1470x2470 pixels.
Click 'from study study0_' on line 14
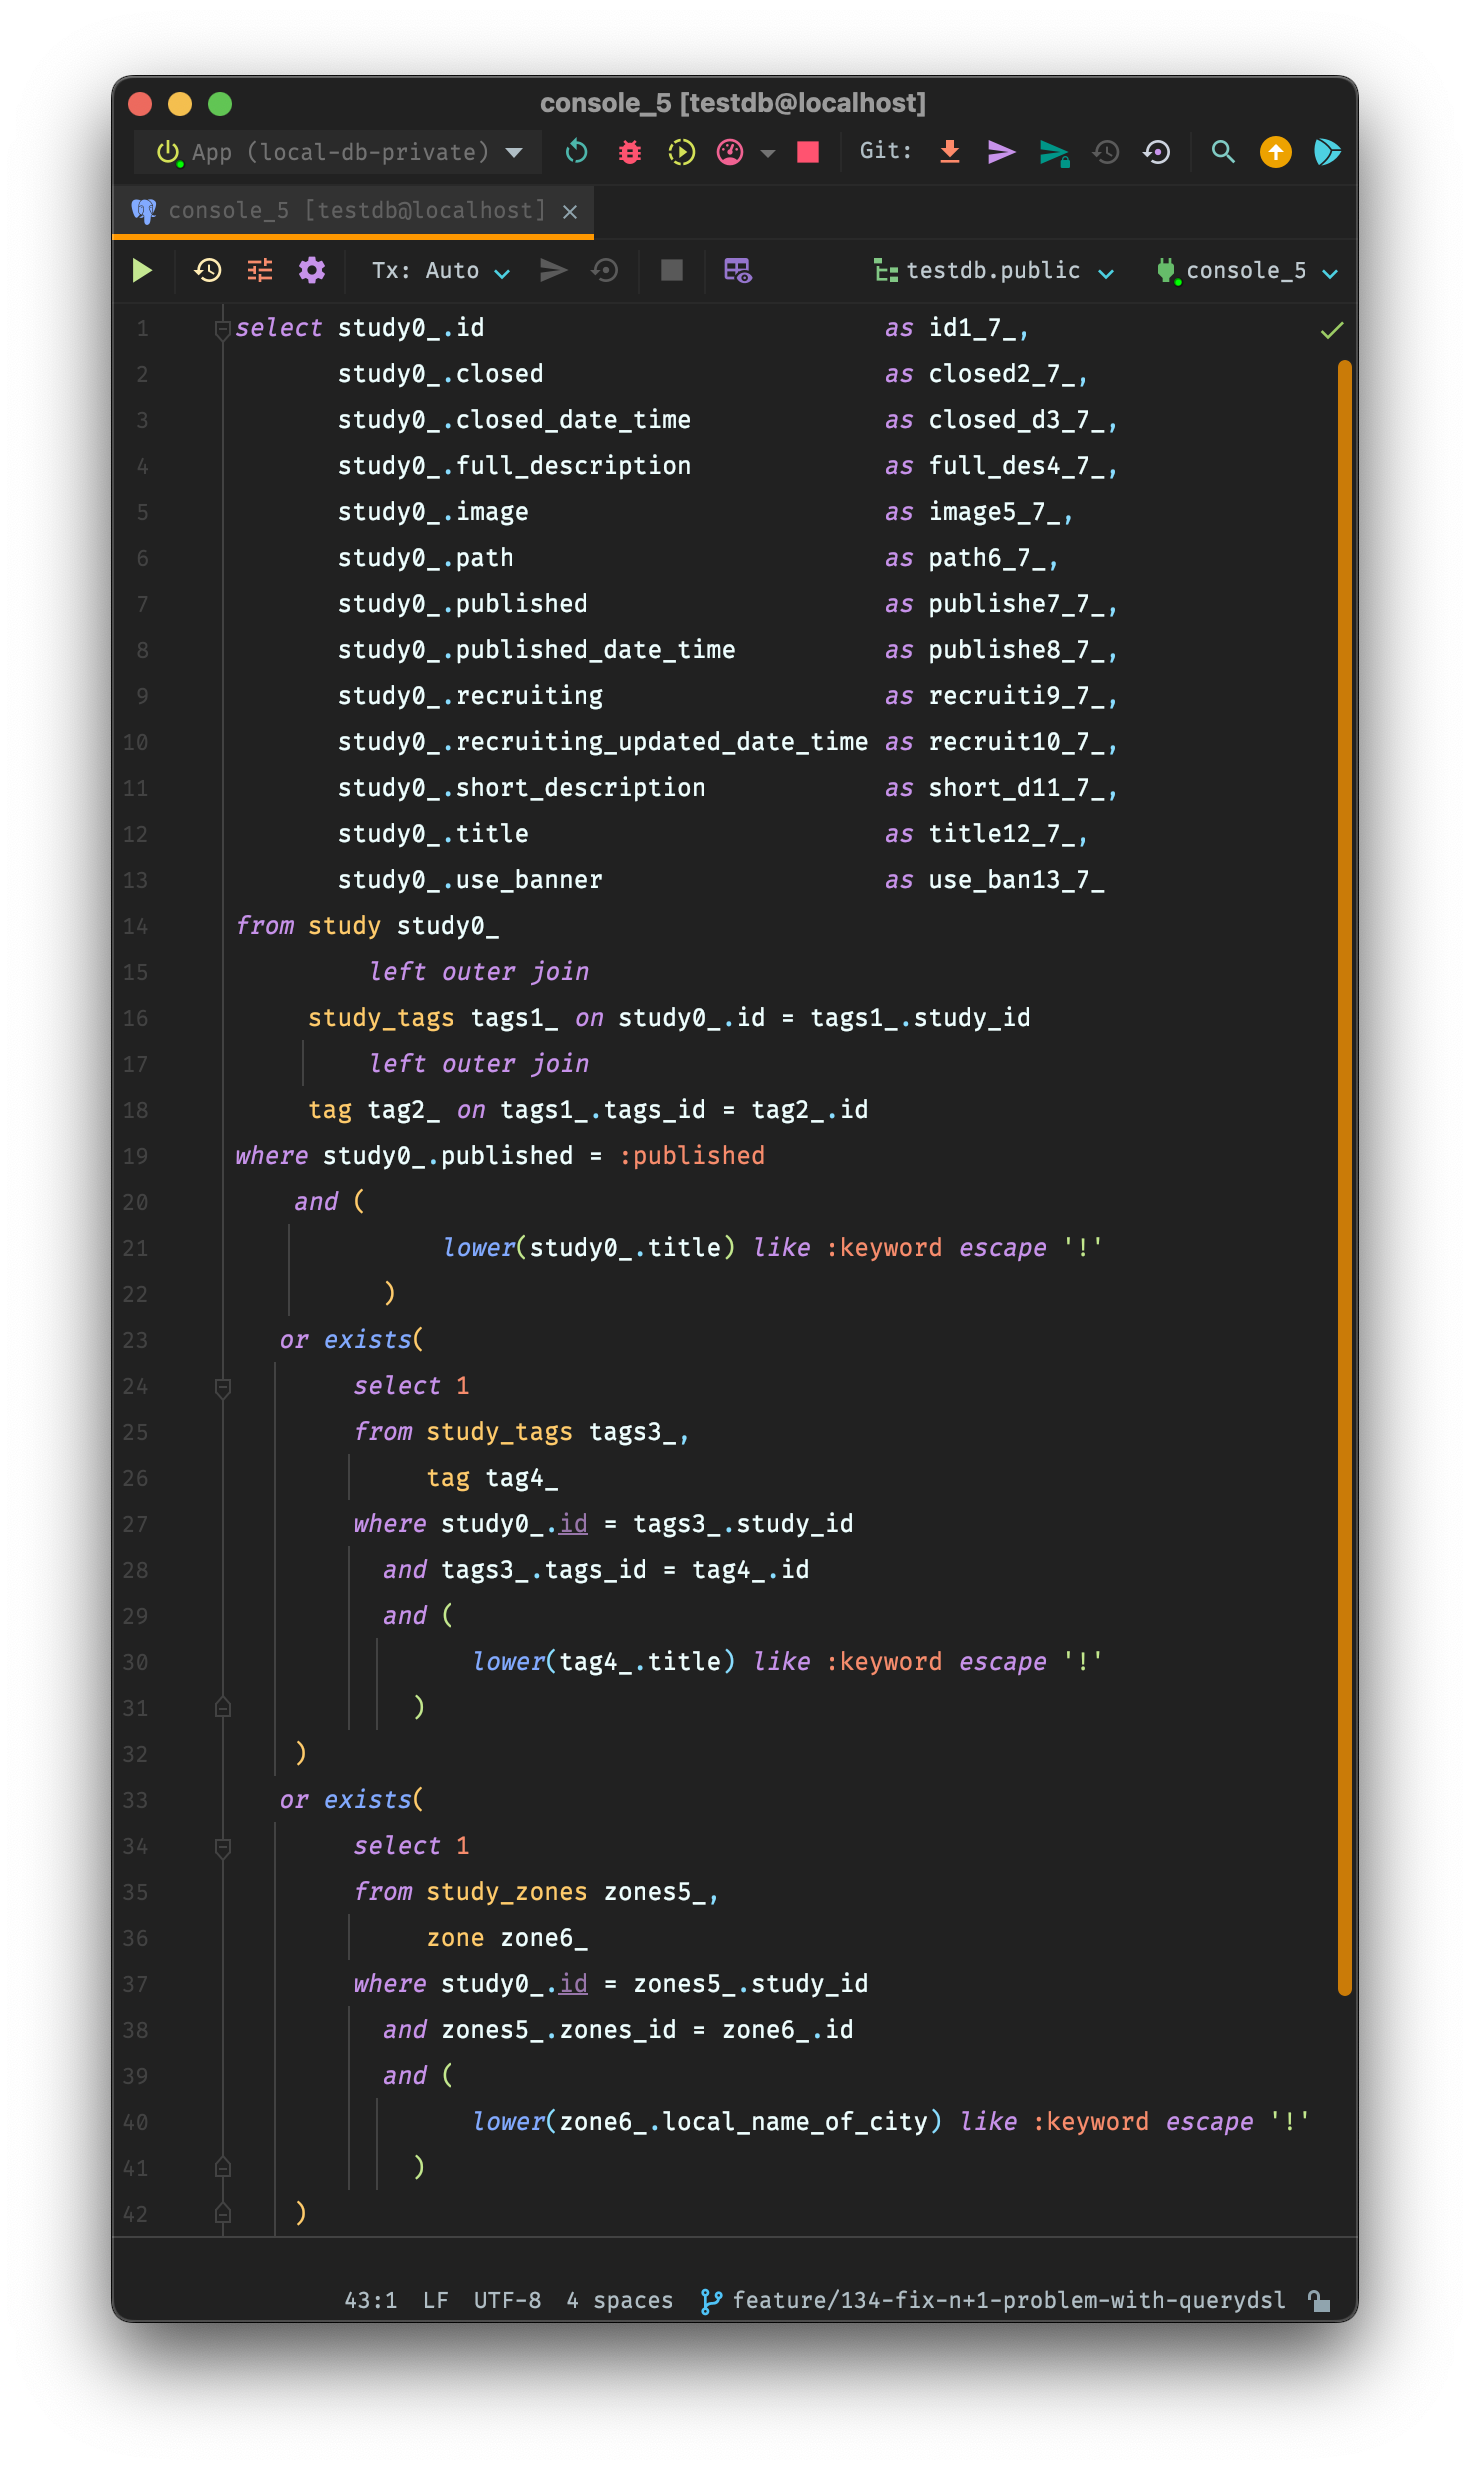point(367,926)
